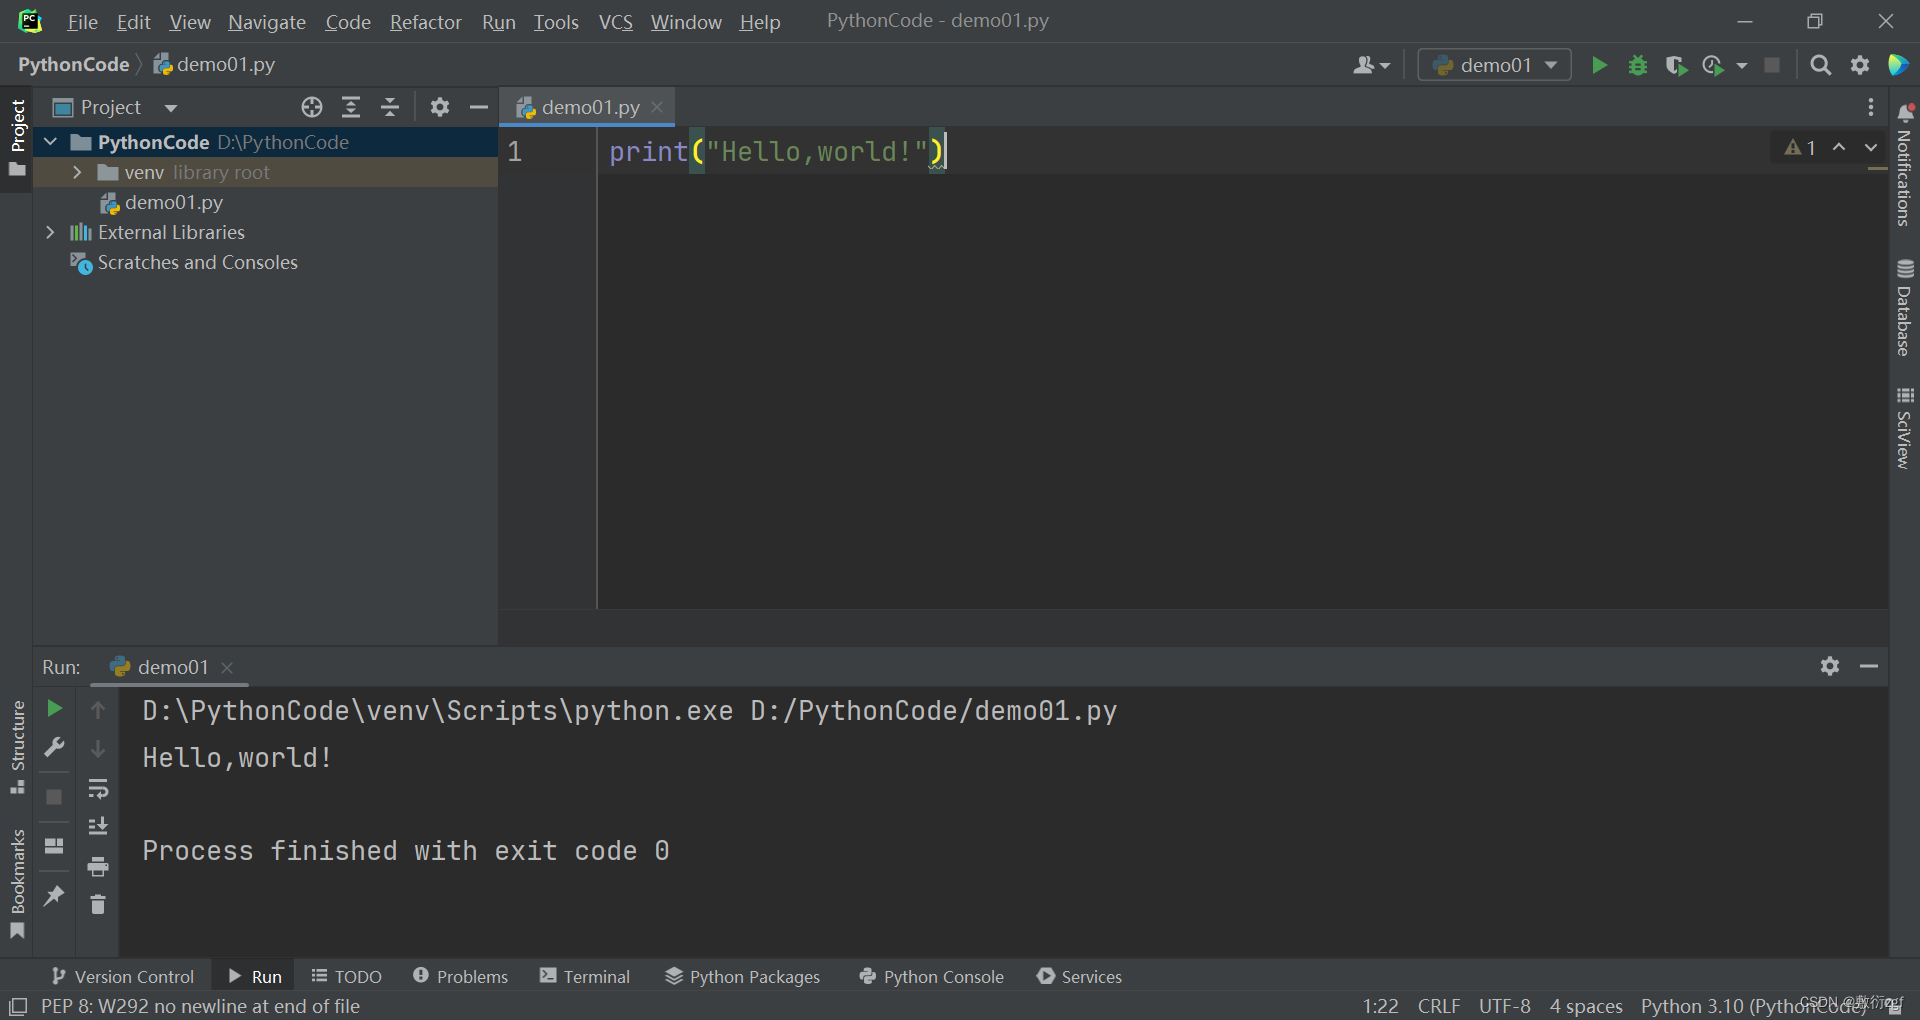Open the Code With Me user icon
Viewport: 1920px width, 1020px height.
1371,65
